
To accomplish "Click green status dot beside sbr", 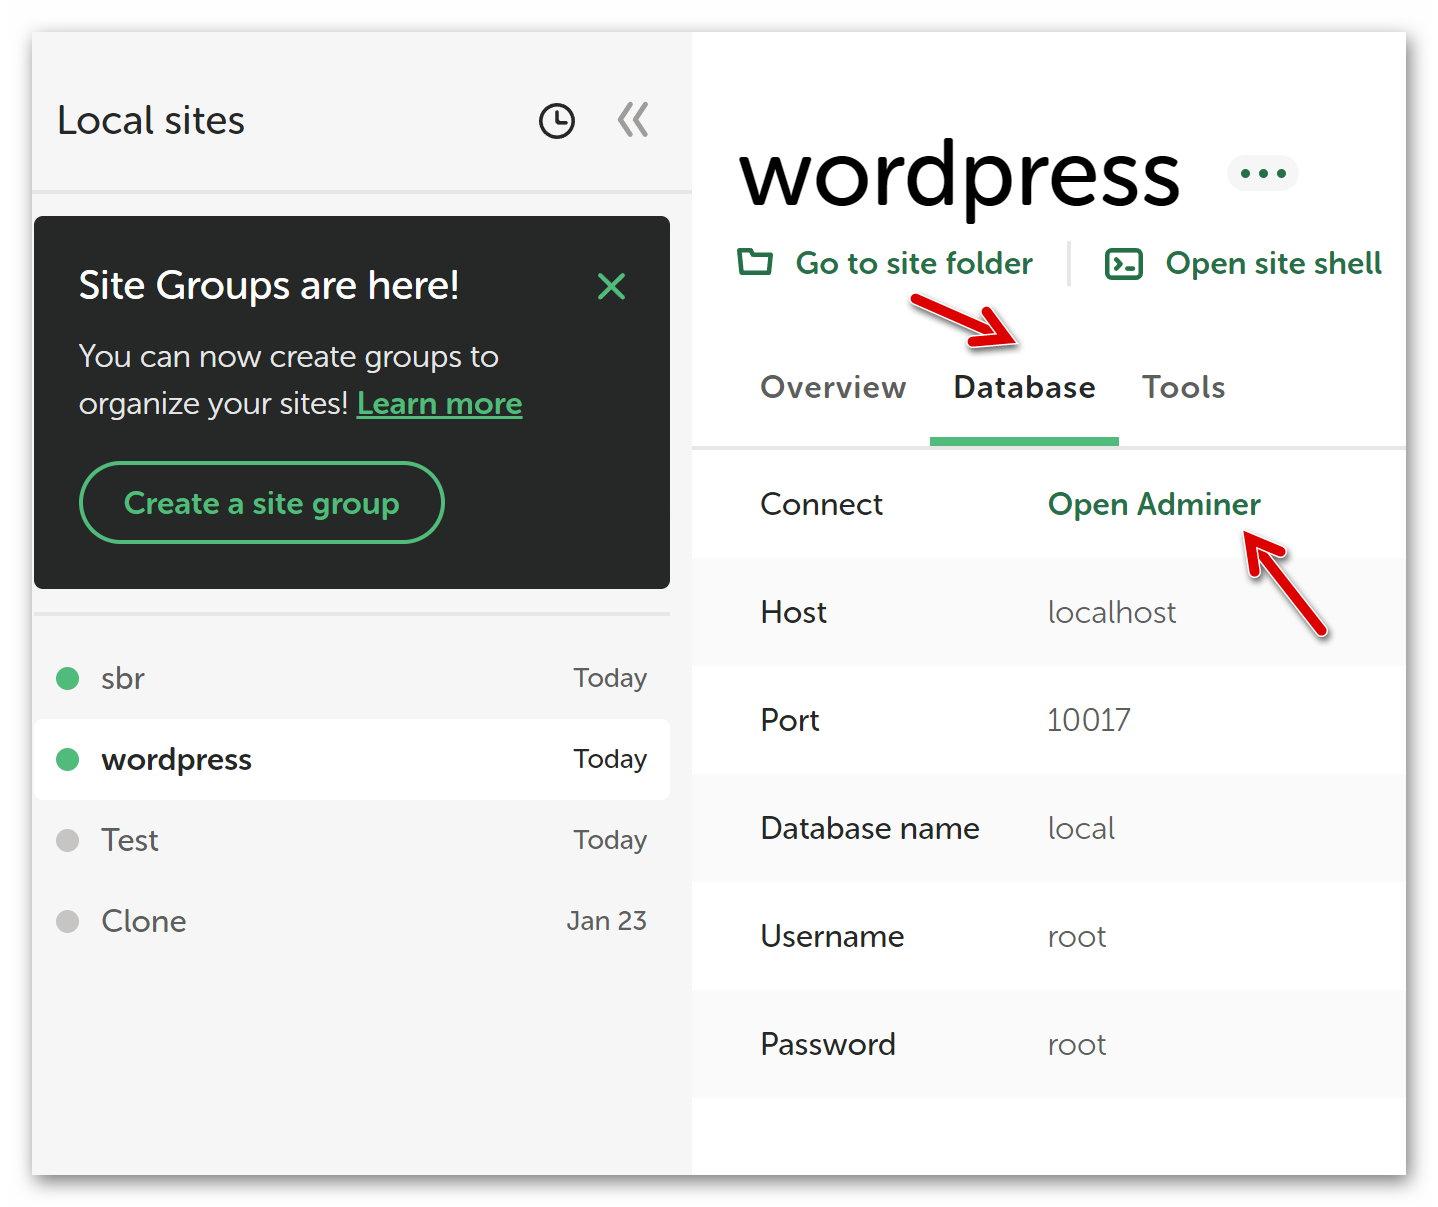I will point(68,679).
